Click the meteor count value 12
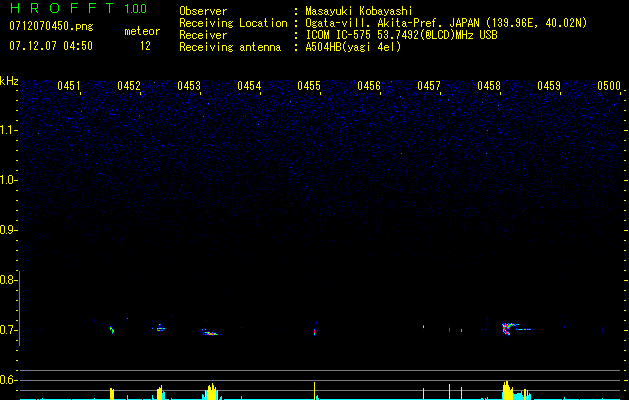This screenshot has height=400, width=629. pyautogui.click(x=145, y=46)
